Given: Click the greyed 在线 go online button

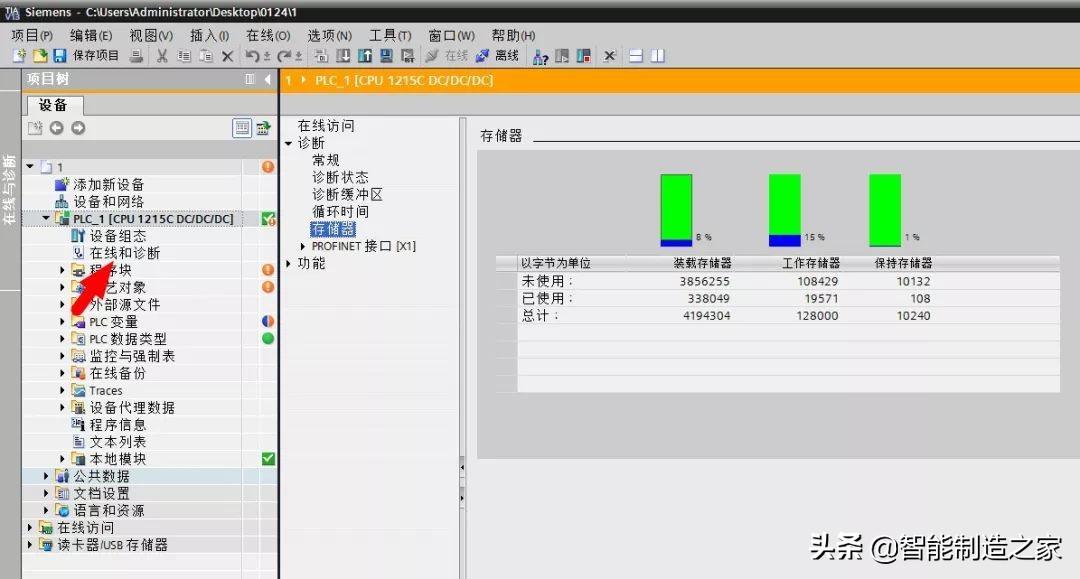Looking at the screenshot, I should coord(447,56).
